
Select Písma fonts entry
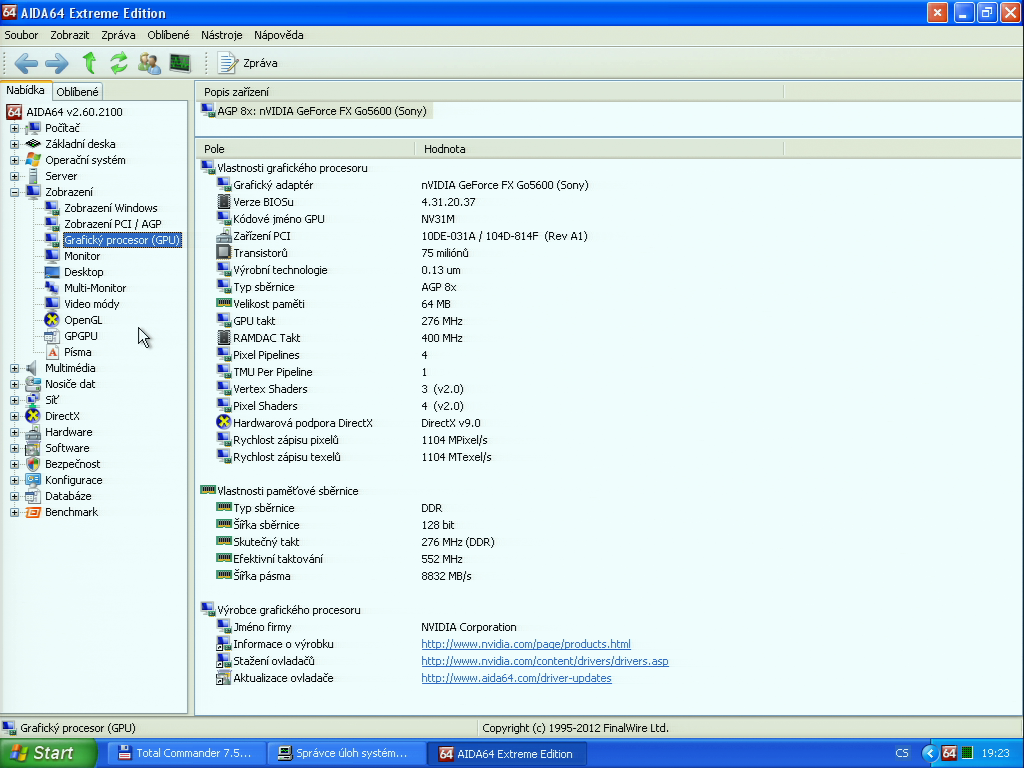(x=78, y=352)
